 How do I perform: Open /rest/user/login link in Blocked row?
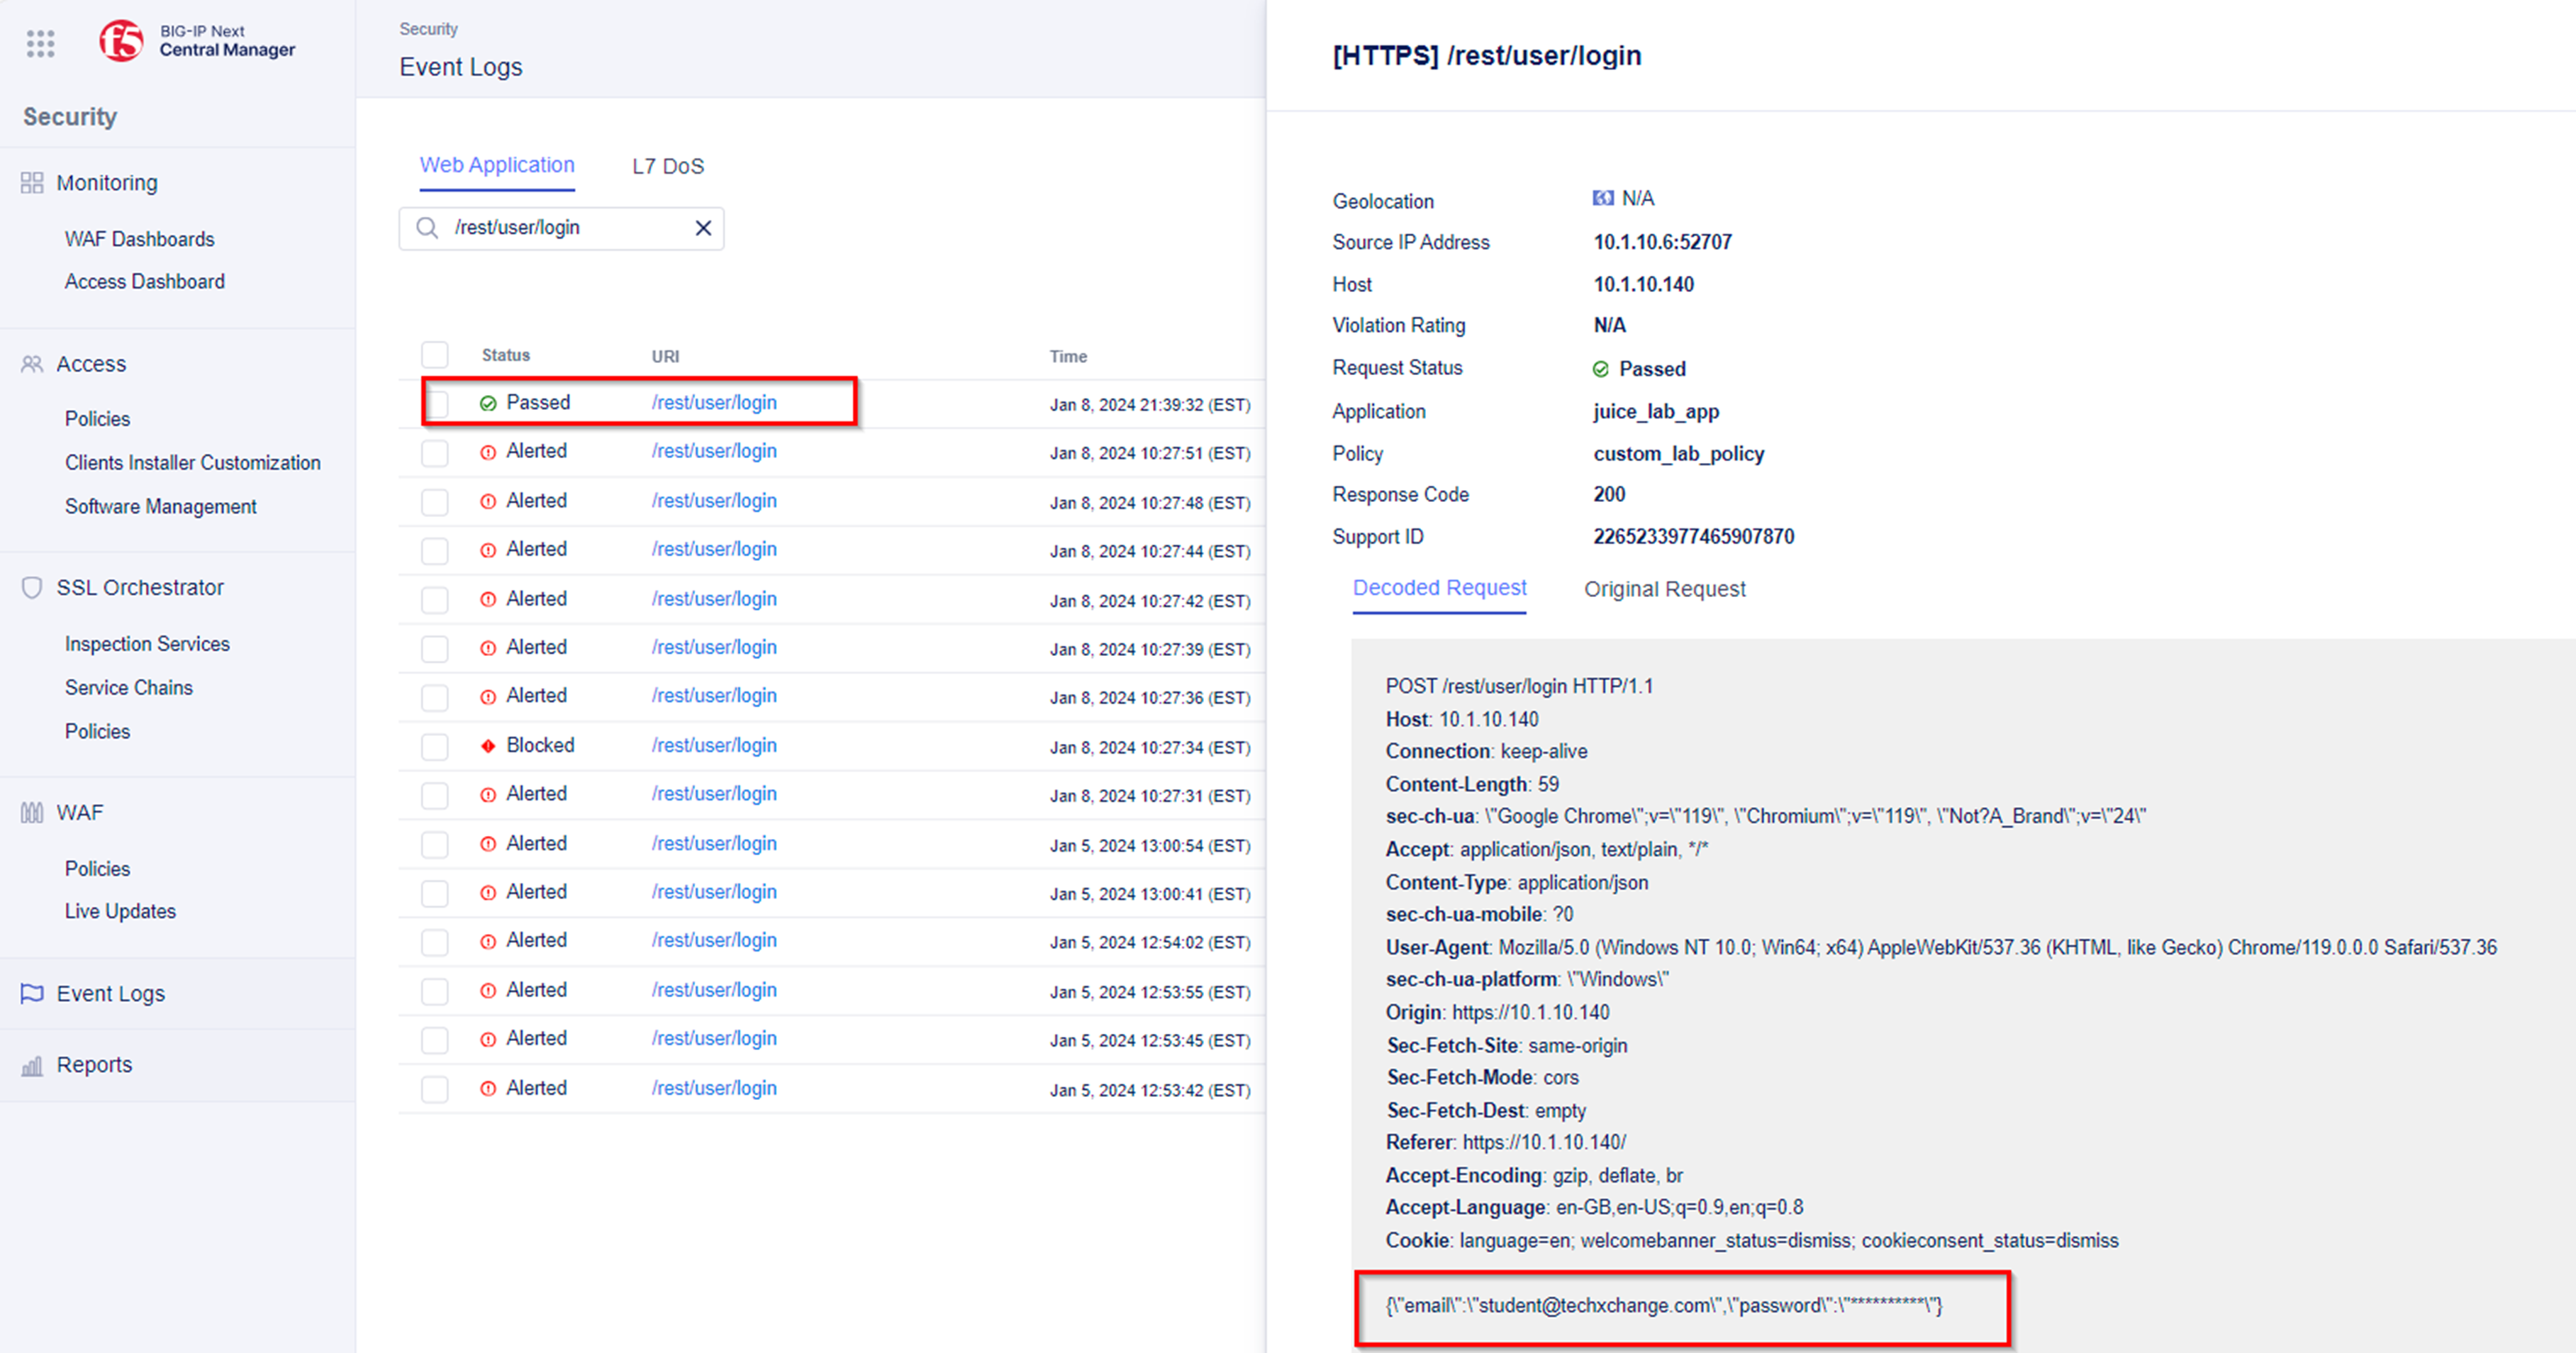tap(714, 746)
